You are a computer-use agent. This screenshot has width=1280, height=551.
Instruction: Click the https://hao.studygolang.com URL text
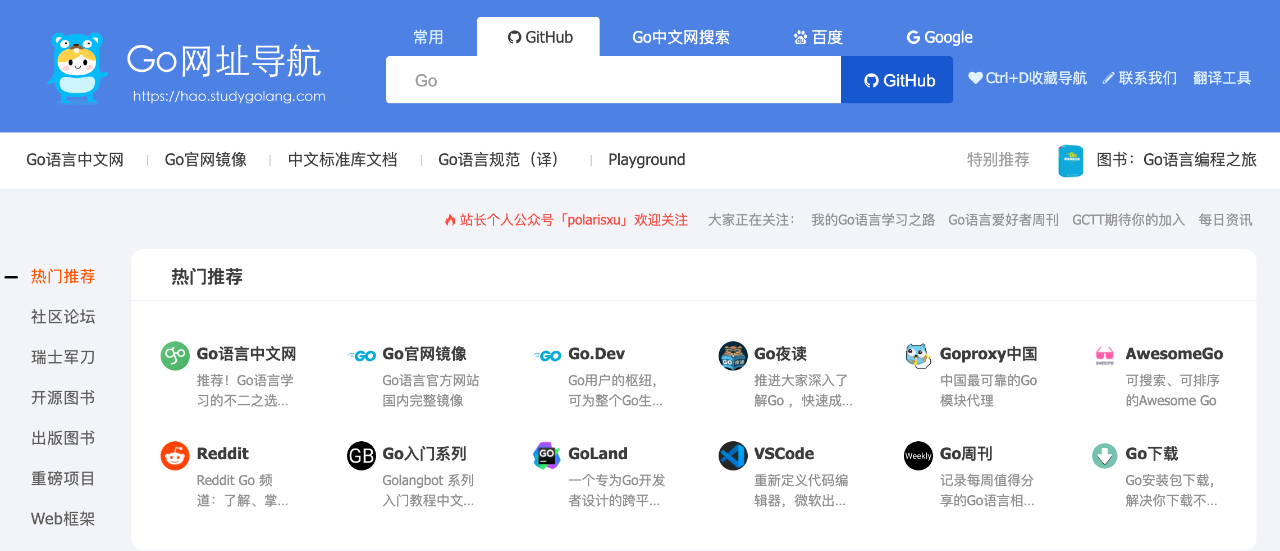click(x=229, y=96)
